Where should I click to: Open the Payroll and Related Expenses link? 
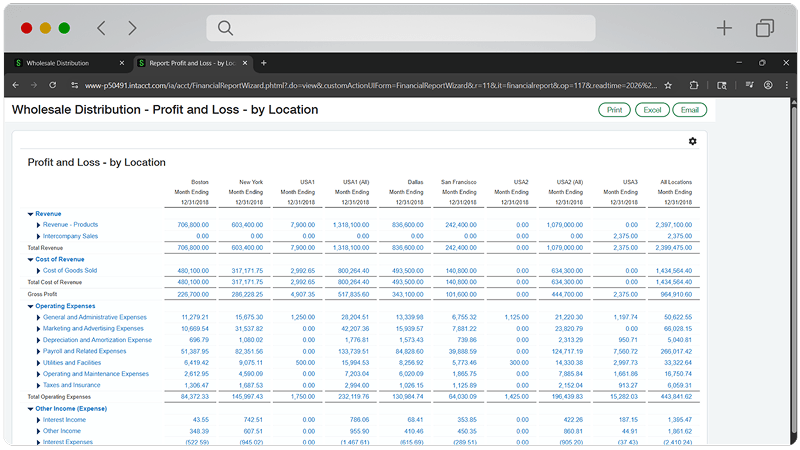tap(84, 351)
